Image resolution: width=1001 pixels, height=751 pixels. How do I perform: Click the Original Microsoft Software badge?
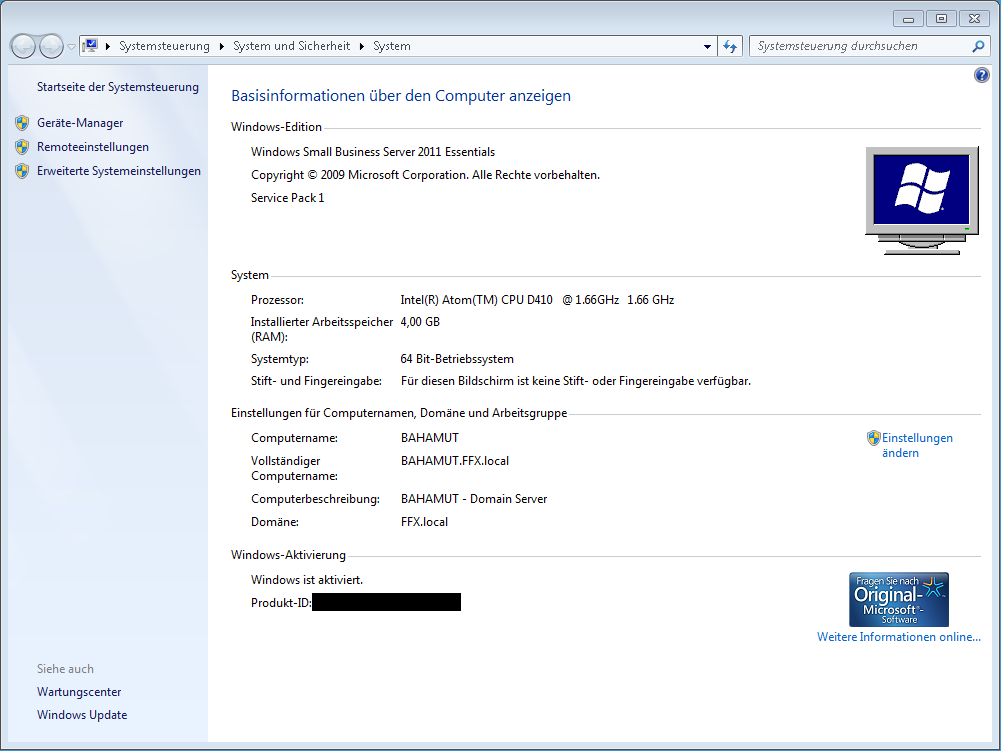click(x=898, y=598)
